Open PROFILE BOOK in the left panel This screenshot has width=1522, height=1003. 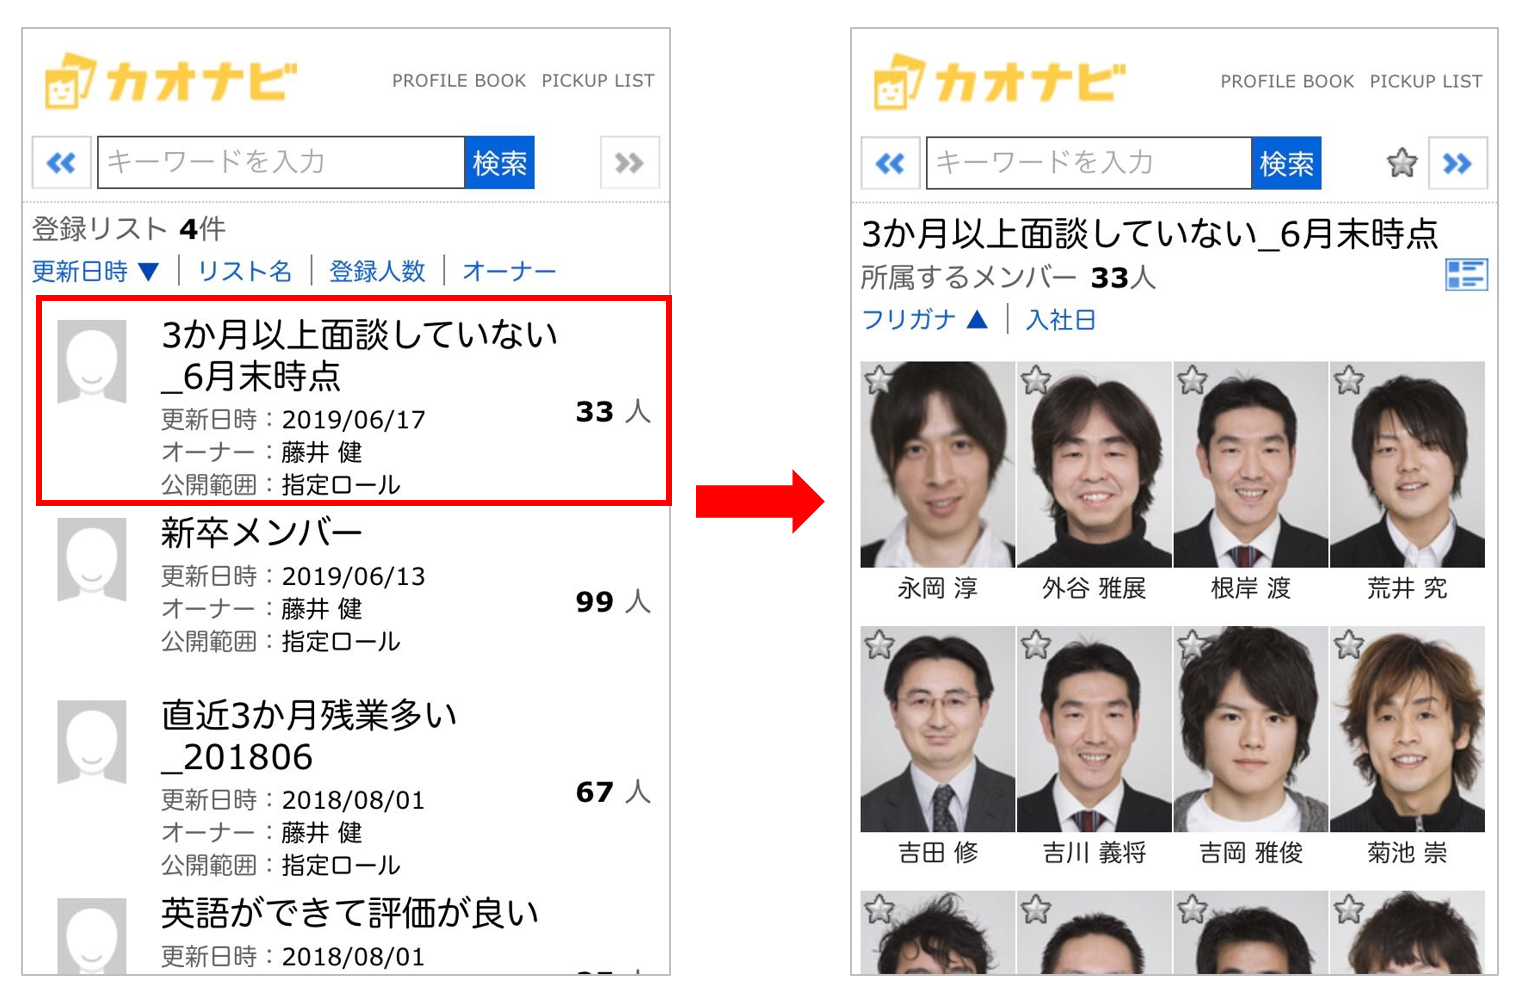(459, 81)
